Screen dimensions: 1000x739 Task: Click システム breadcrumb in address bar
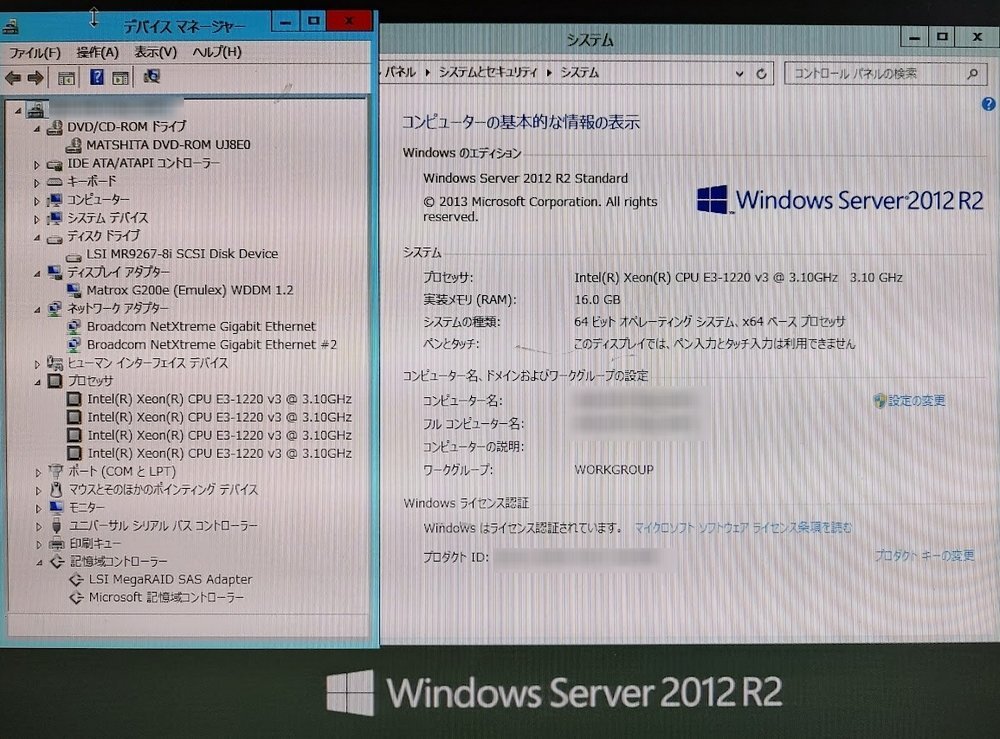pyautogui.click(x=580, y=73)
